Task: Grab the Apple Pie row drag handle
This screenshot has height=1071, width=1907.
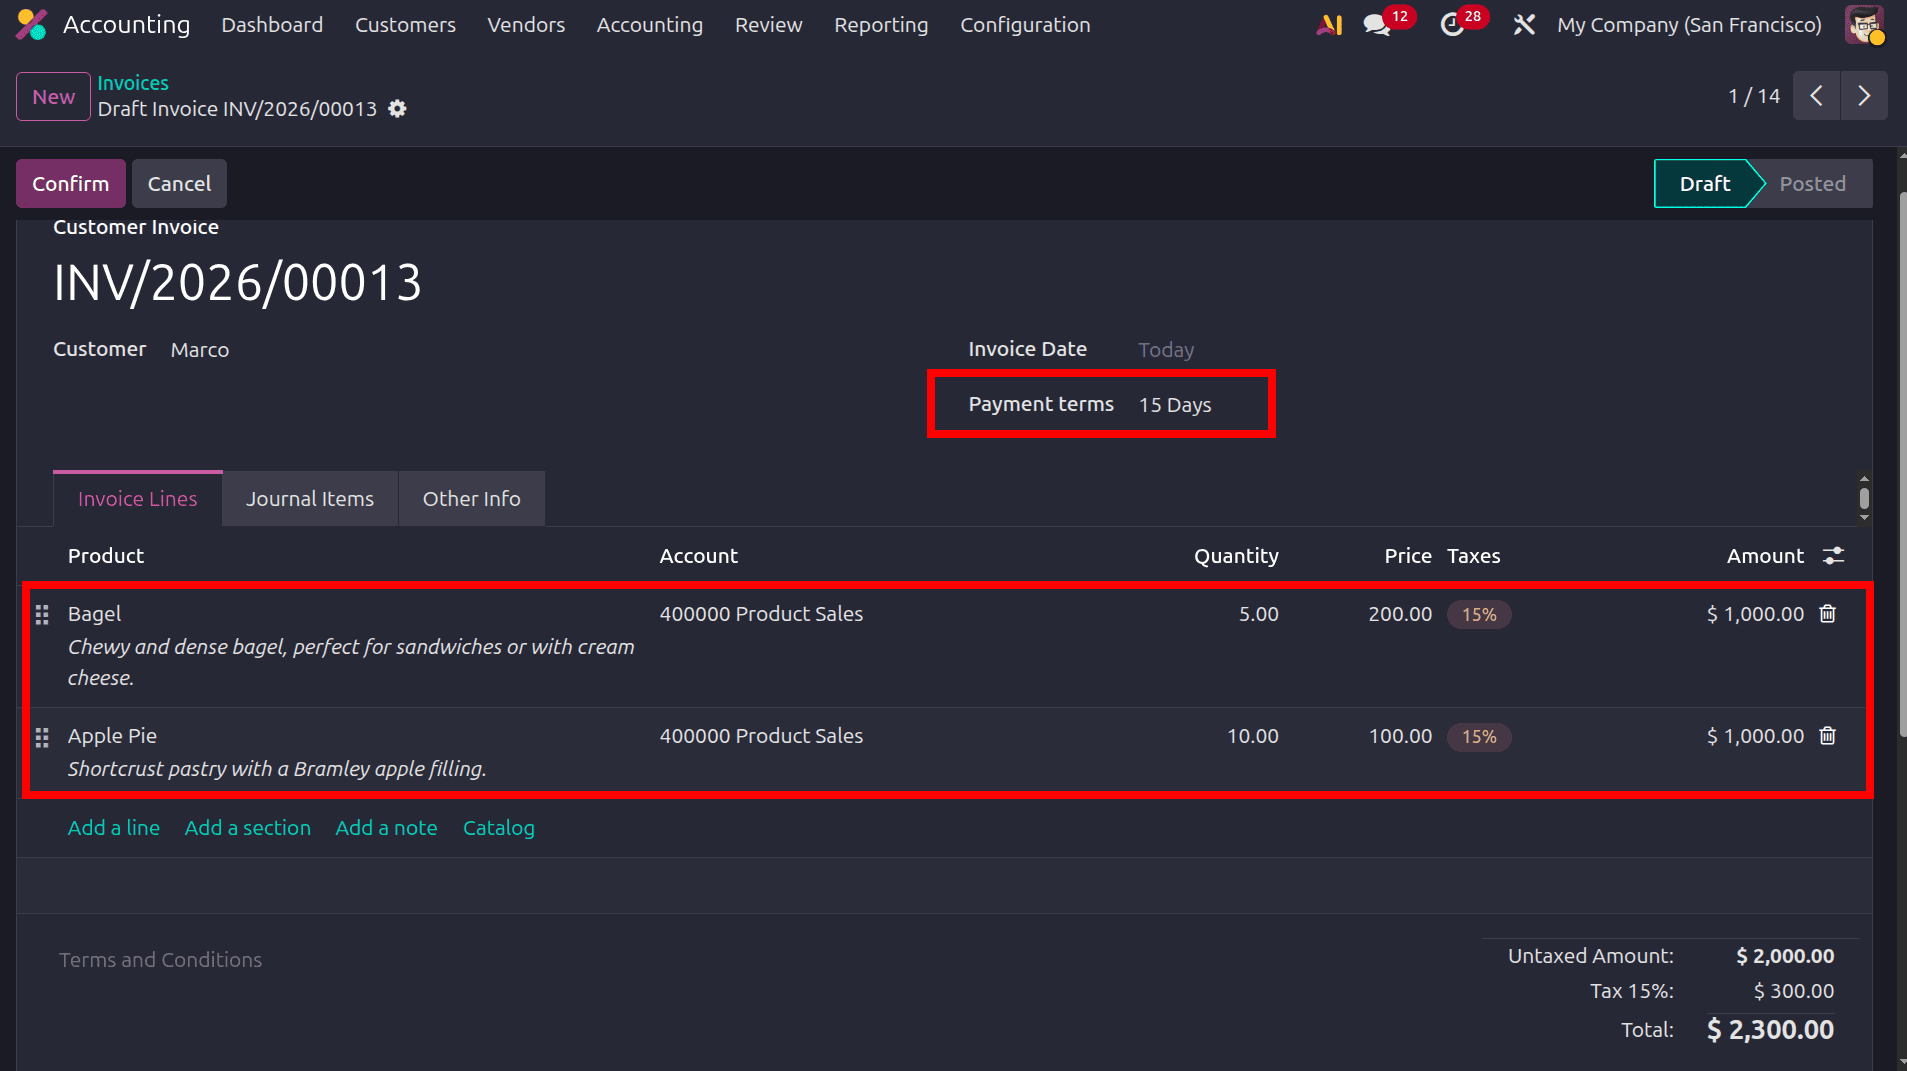Action: pyautogui.click(x=42, y=738)
